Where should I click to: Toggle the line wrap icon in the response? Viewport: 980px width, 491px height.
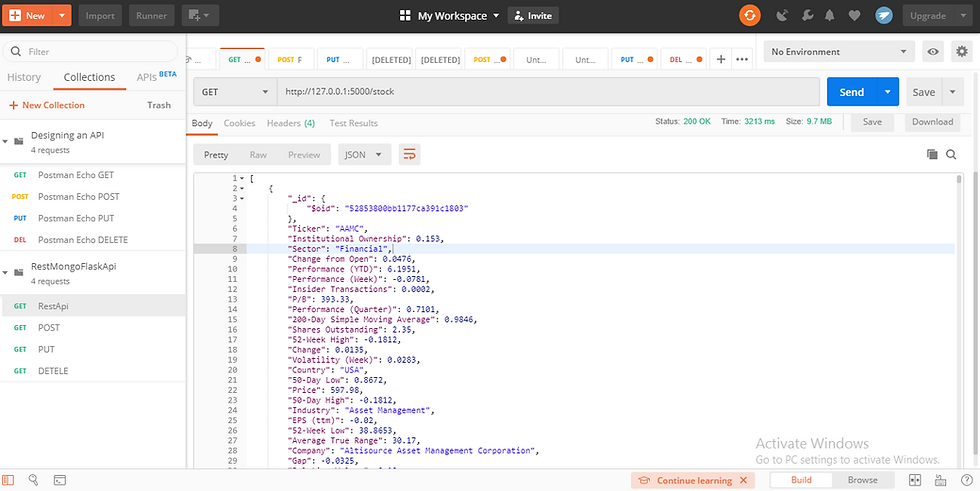(x=409, y=154)
